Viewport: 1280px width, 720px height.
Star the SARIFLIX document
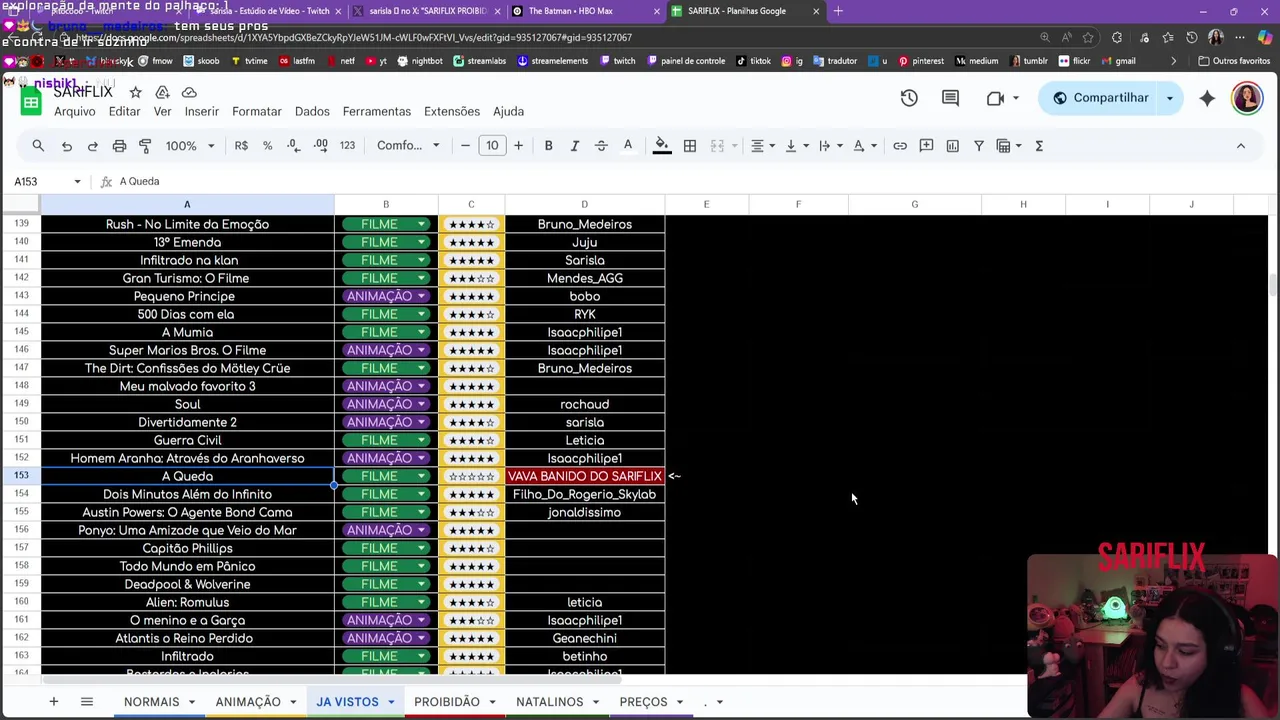[135, 92]
